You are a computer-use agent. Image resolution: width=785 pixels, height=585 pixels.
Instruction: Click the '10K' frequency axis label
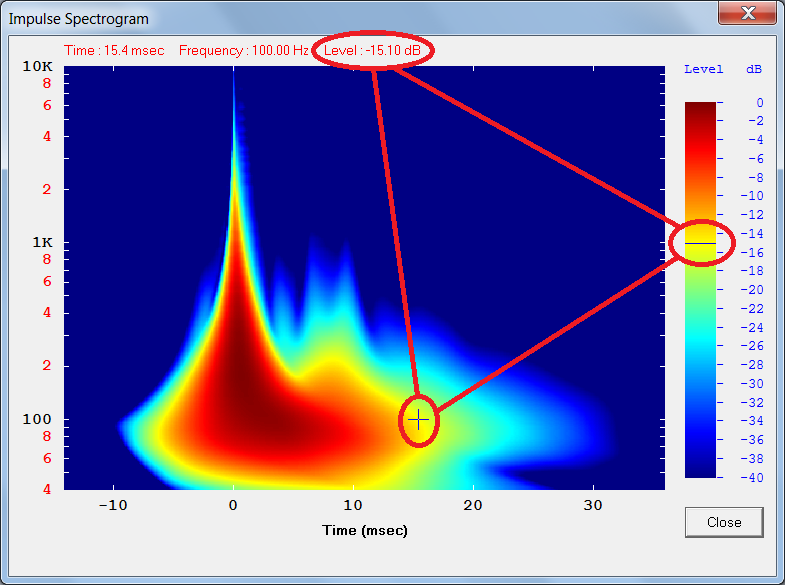coord(38,67)
